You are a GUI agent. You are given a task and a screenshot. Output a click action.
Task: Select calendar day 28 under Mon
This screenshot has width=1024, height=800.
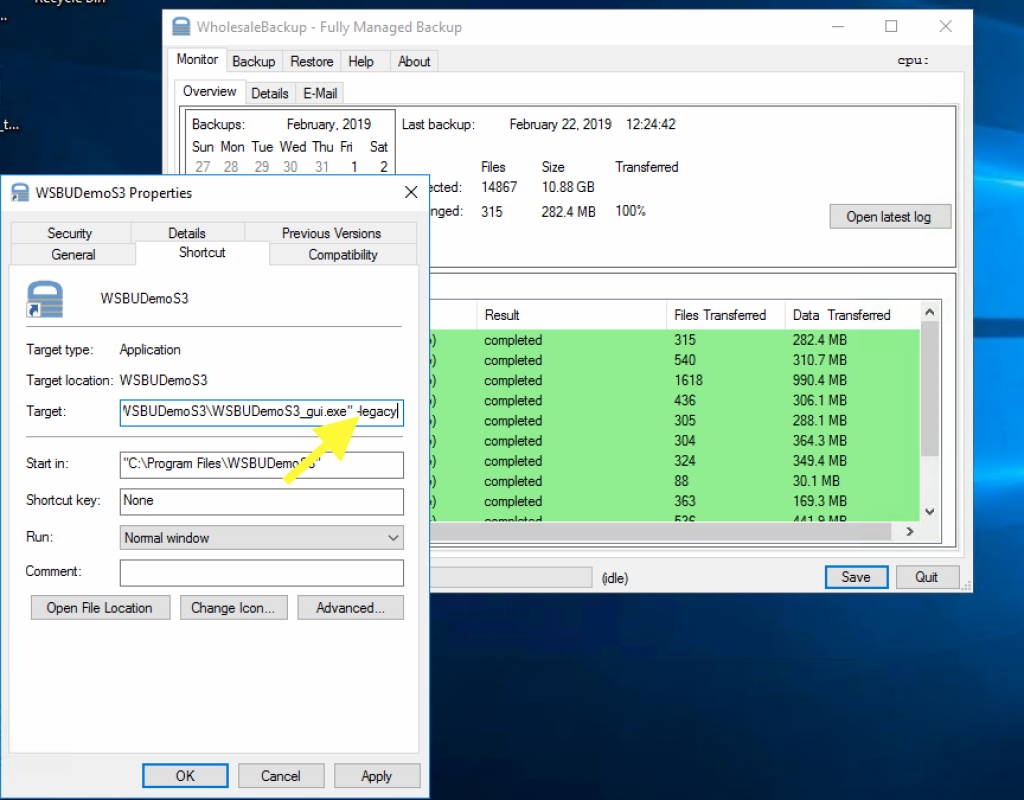click(231, 167)
